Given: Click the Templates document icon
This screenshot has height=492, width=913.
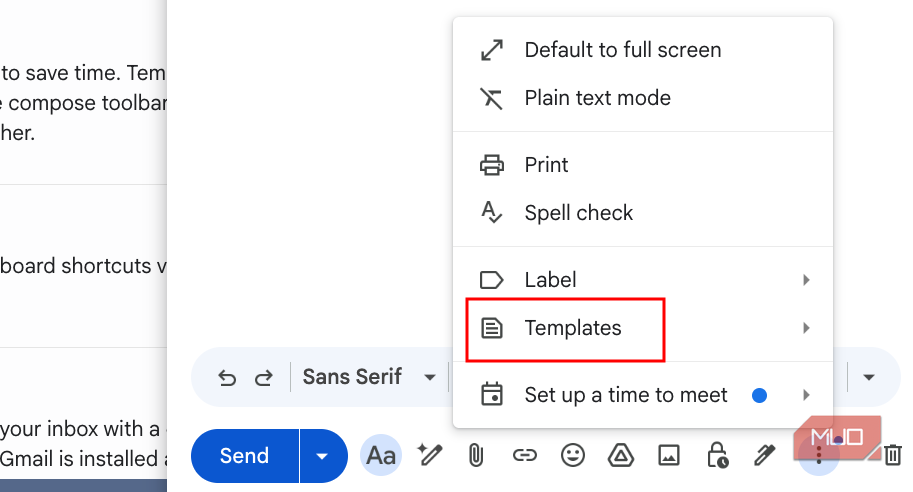Looking at the screenshot, I should pos(492,328).
